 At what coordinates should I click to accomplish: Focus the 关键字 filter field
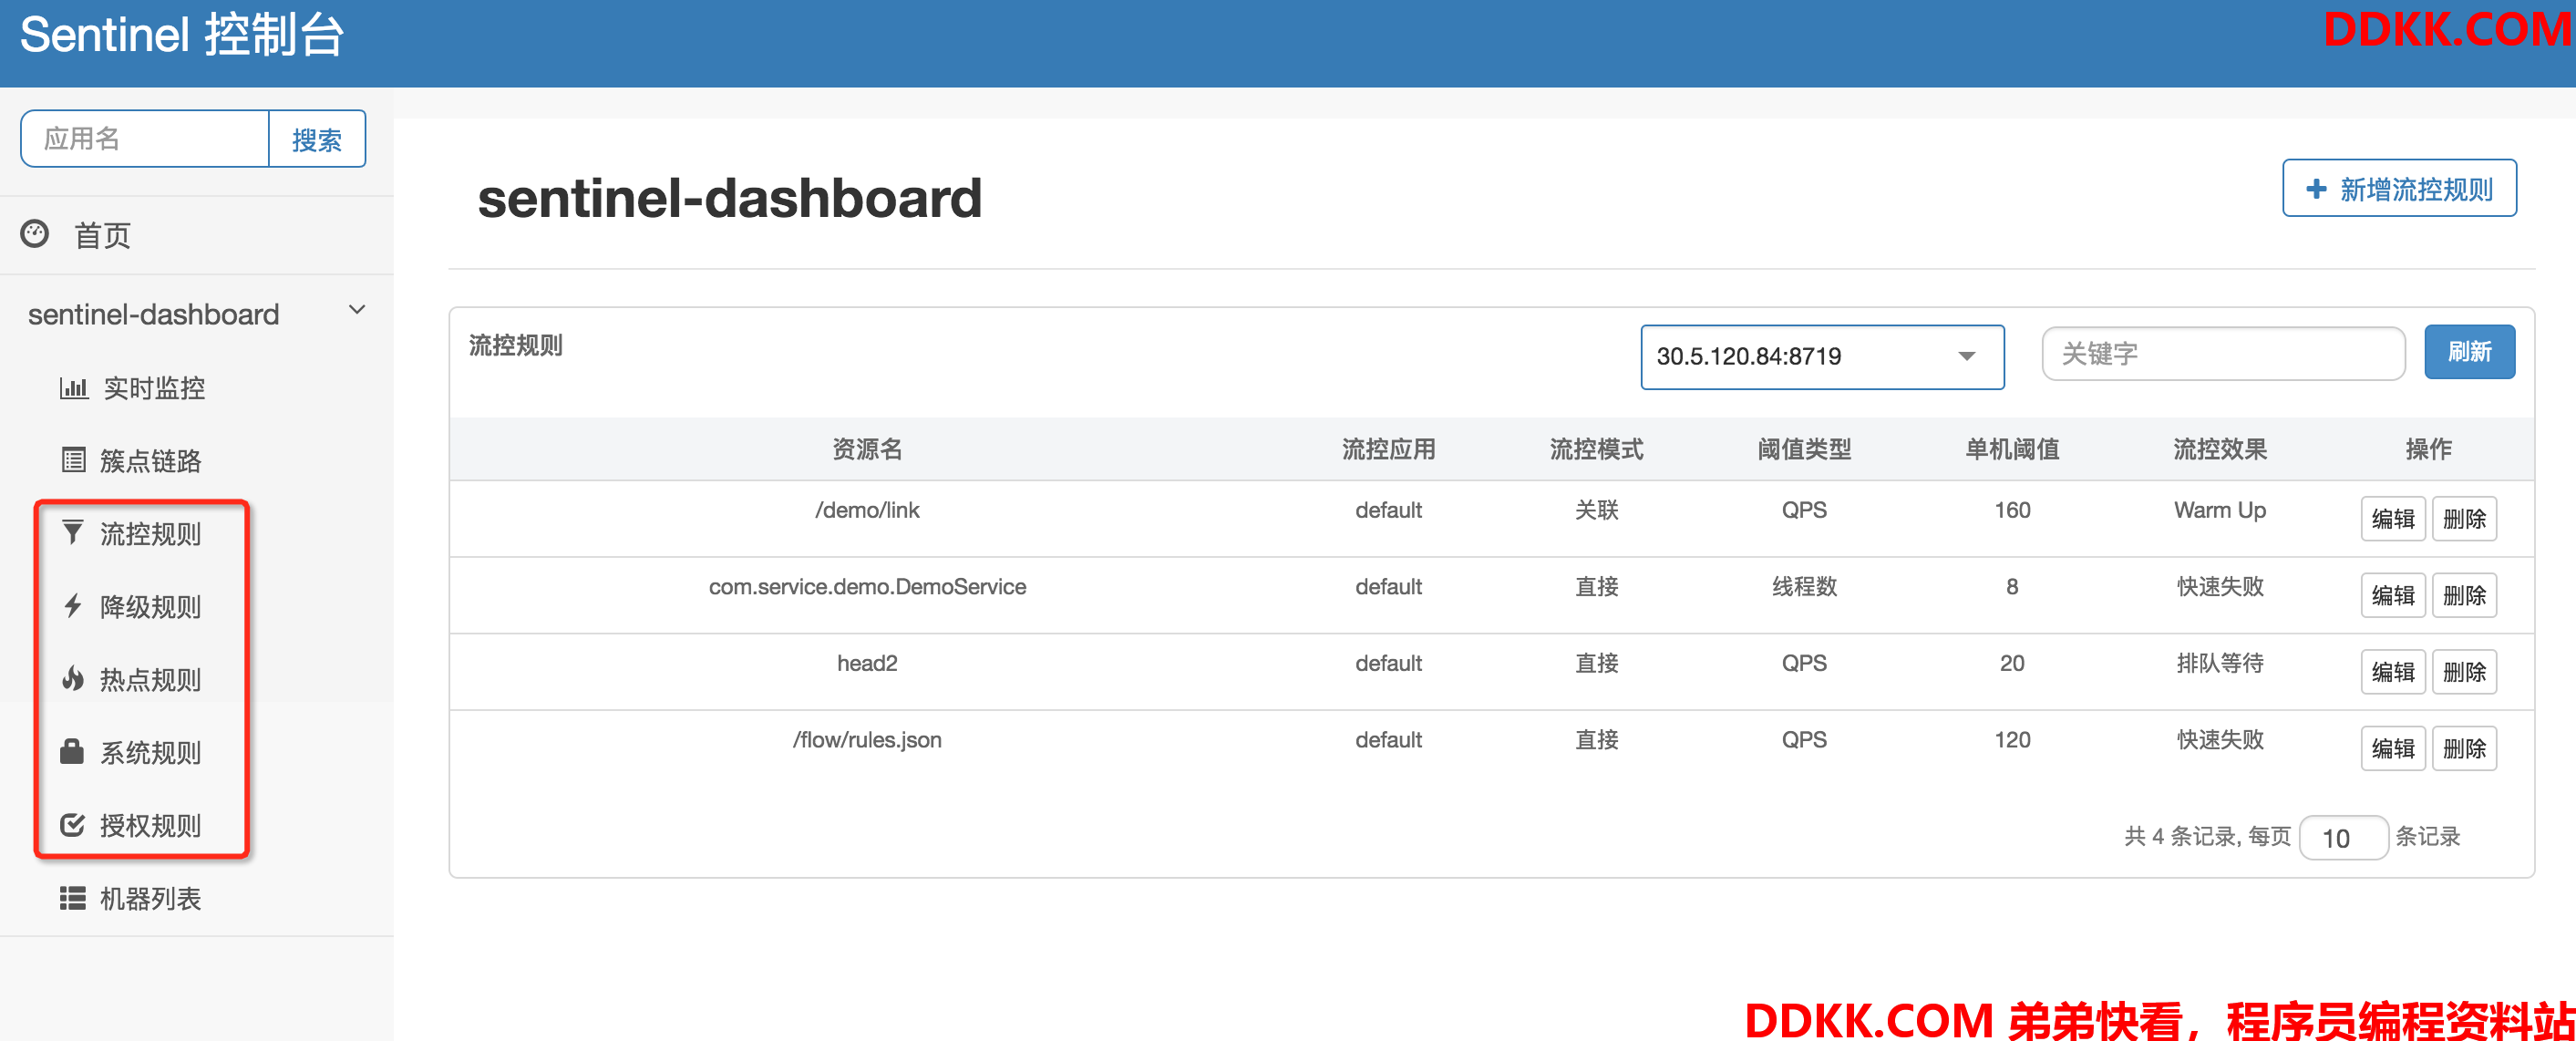coord(2223,353)
